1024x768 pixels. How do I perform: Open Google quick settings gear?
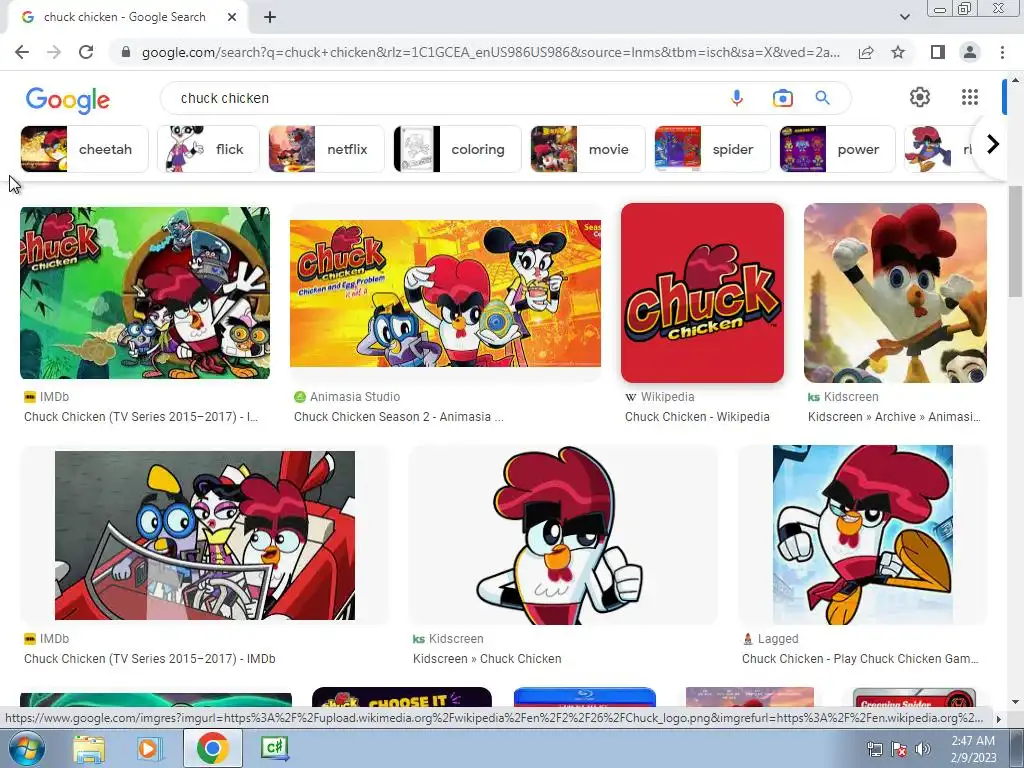click(920, 97)
